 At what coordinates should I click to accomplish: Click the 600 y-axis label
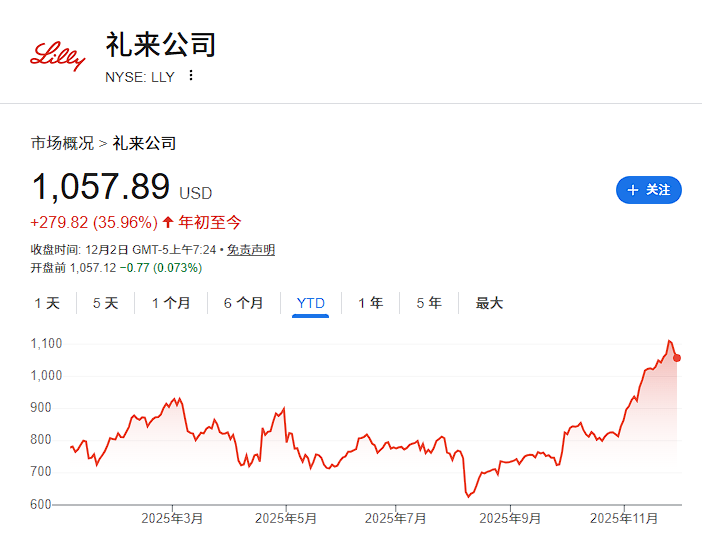[x=41, y=504]
